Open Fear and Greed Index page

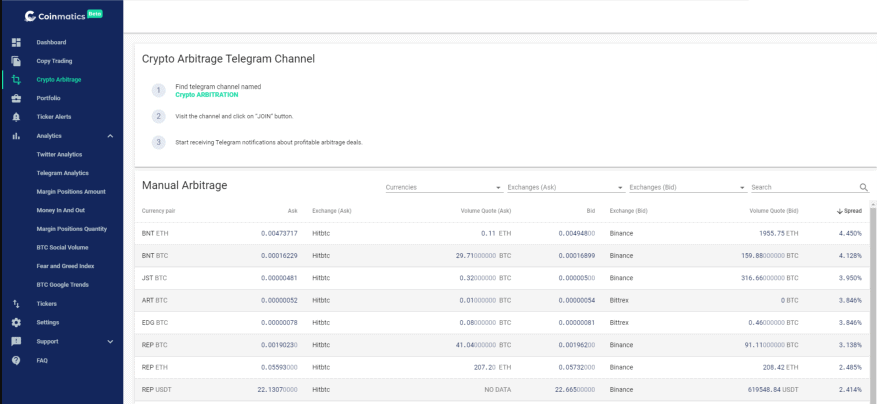(x=65, y=266)
